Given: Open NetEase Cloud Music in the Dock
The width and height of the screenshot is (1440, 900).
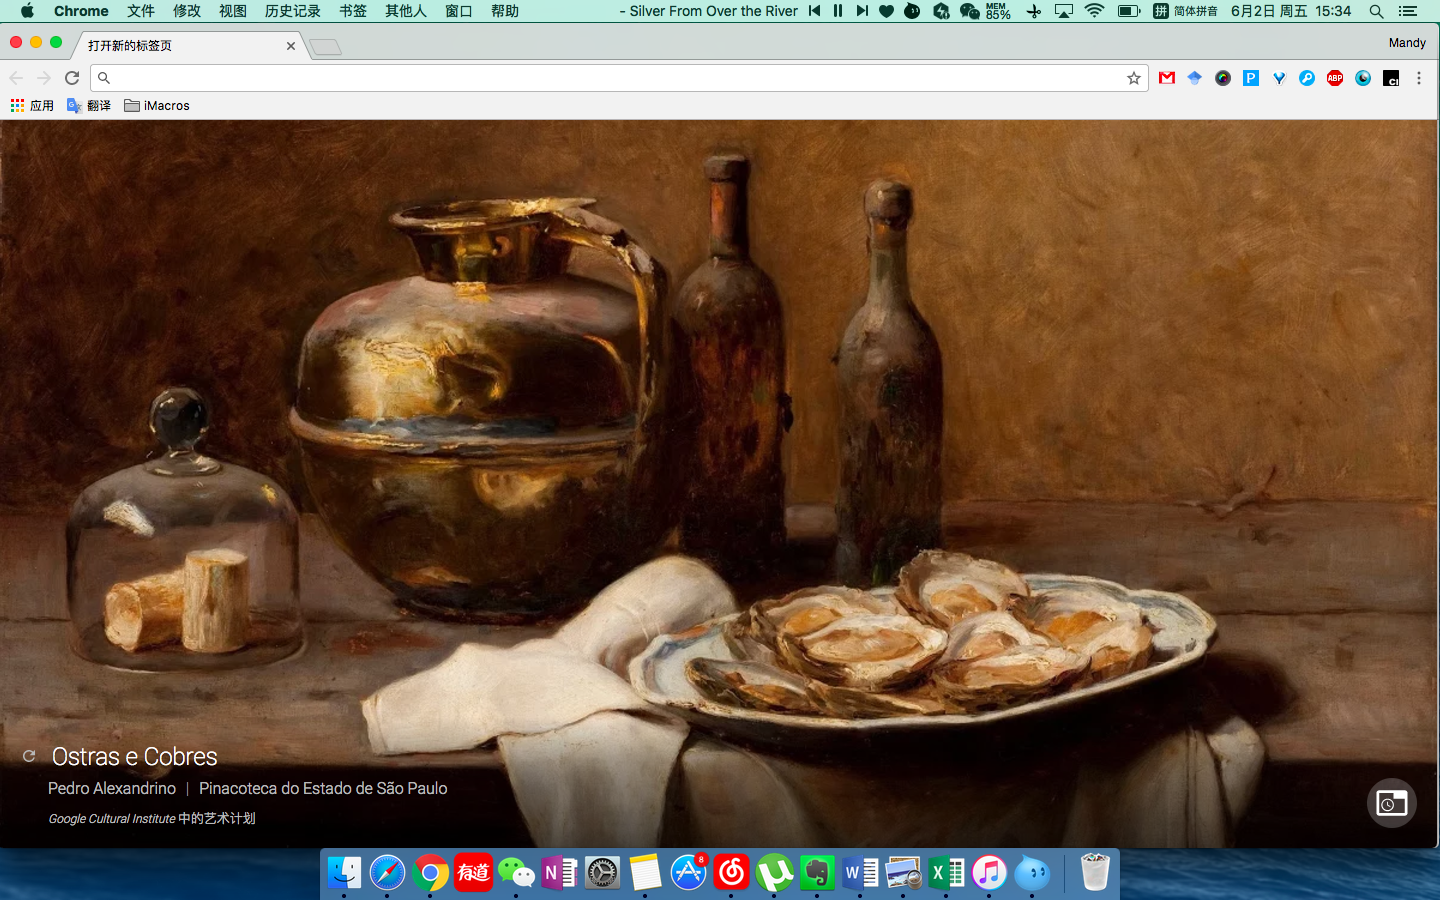Looking at the screenshot, I should tap(731, 873).
